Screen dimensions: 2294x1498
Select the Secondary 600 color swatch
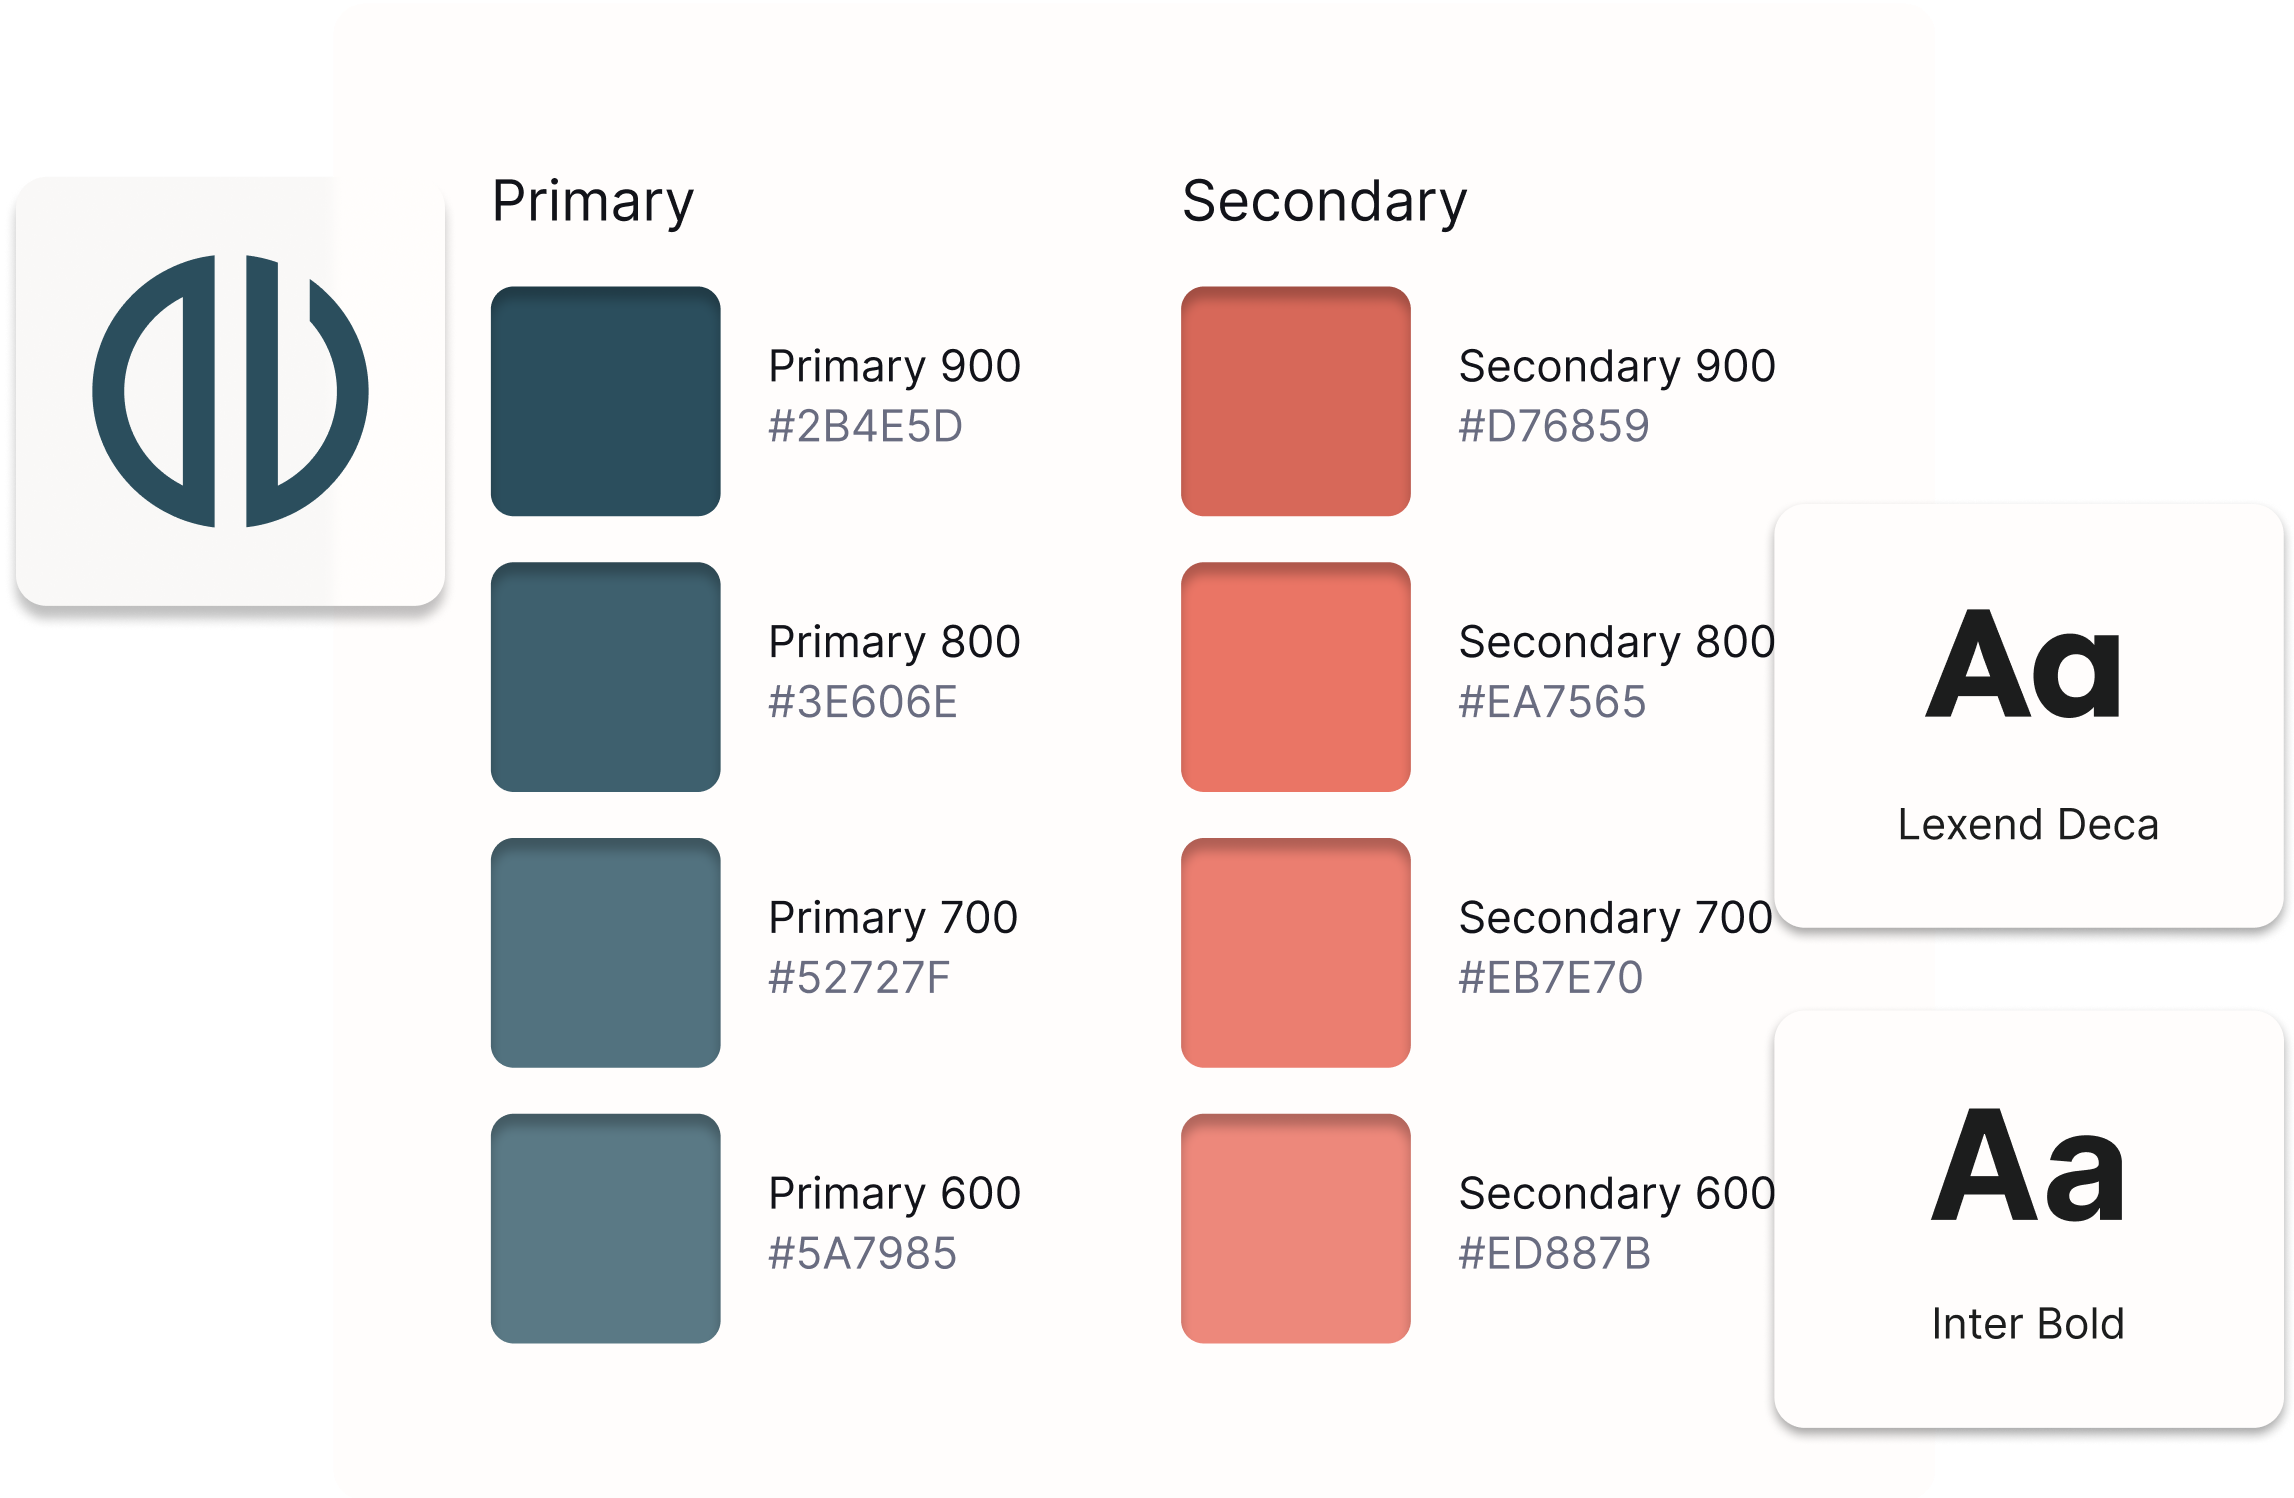click(1295, 1228)
